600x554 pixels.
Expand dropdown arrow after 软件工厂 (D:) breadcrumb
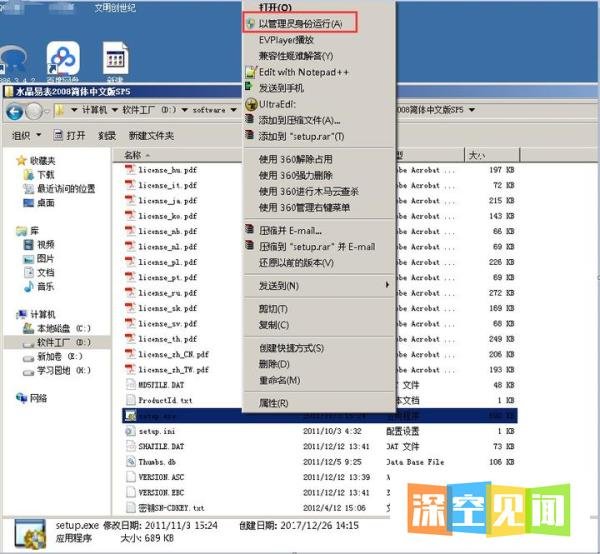(184, 110)
